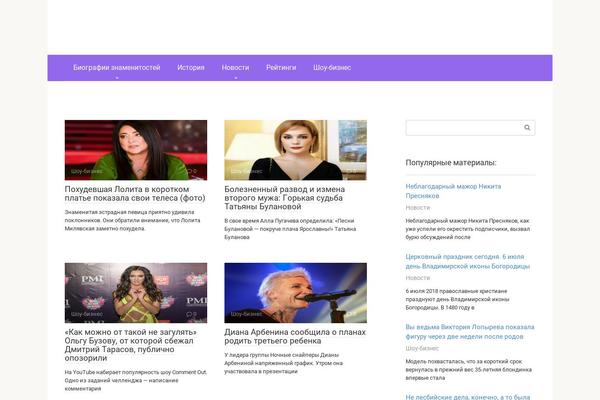This screenshot has height=400, width=600.
Task: Open the Шоу-бизнес menu item
Action: (332, 67)
